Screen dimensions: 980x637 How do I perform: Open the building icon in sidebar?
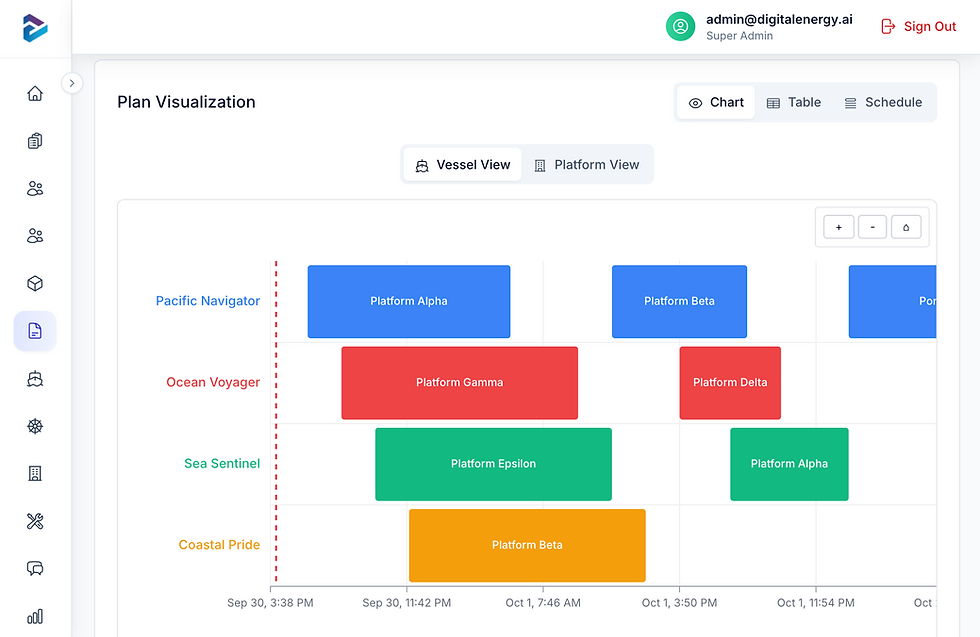[x=35, y=473]
